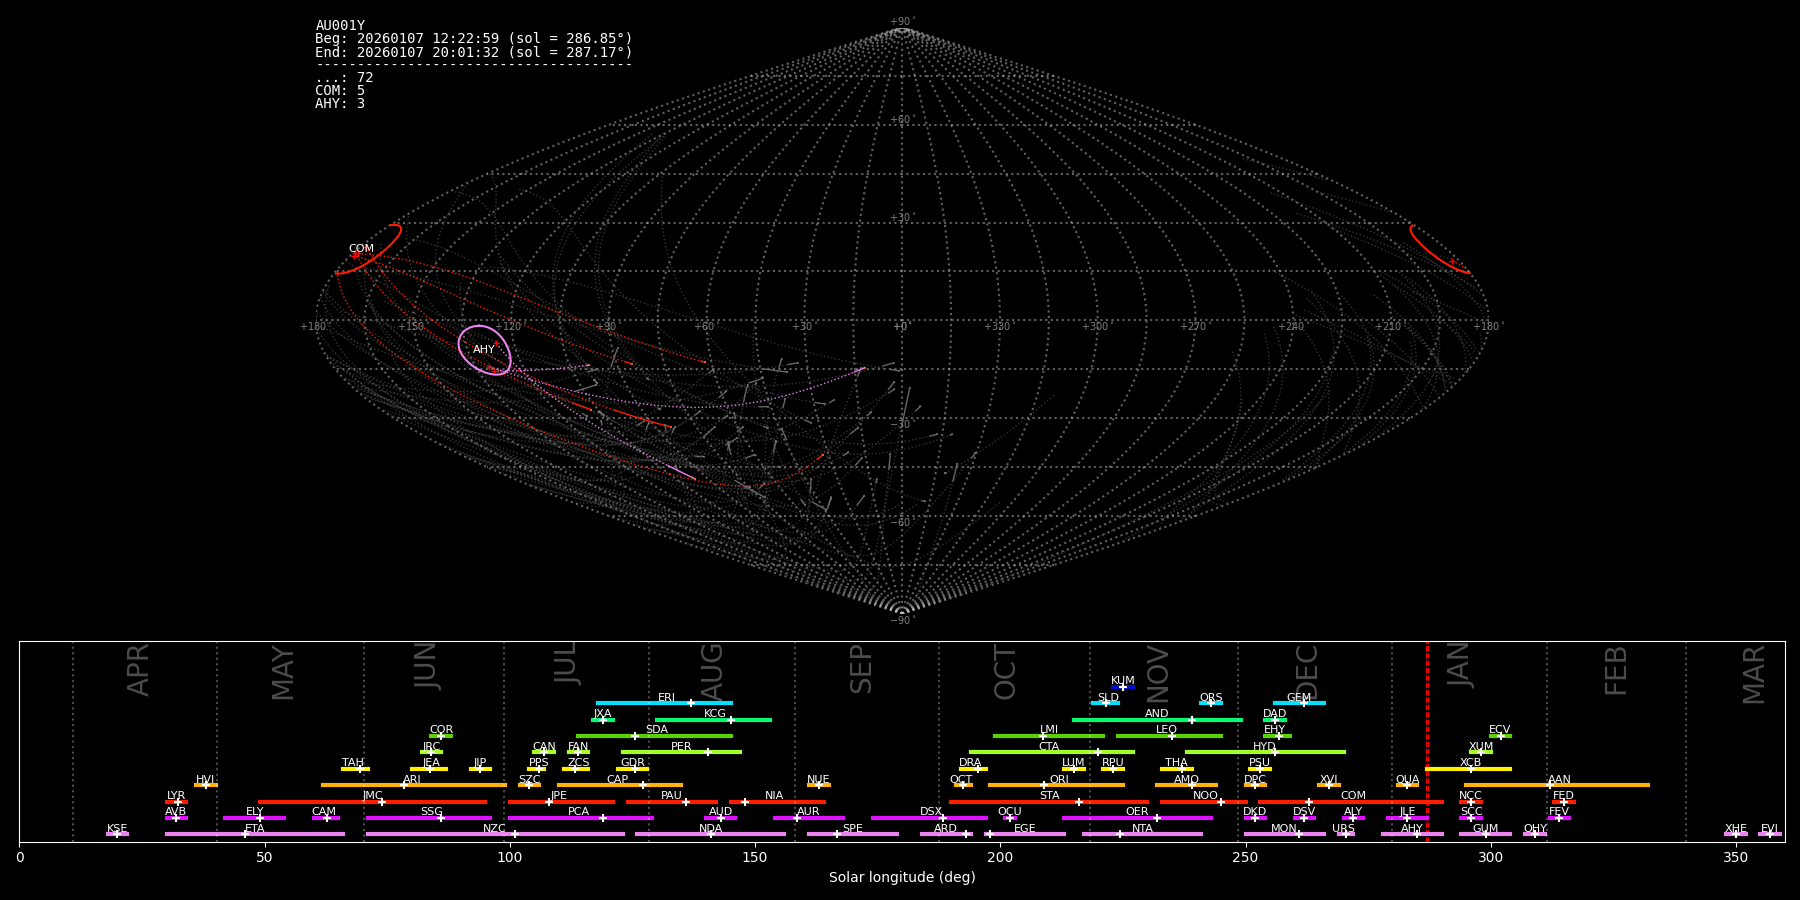This screenshot has height=900, width=1800.
Task: Click the 'COM: 5' count in header
Action: click(x=340, y=91)
